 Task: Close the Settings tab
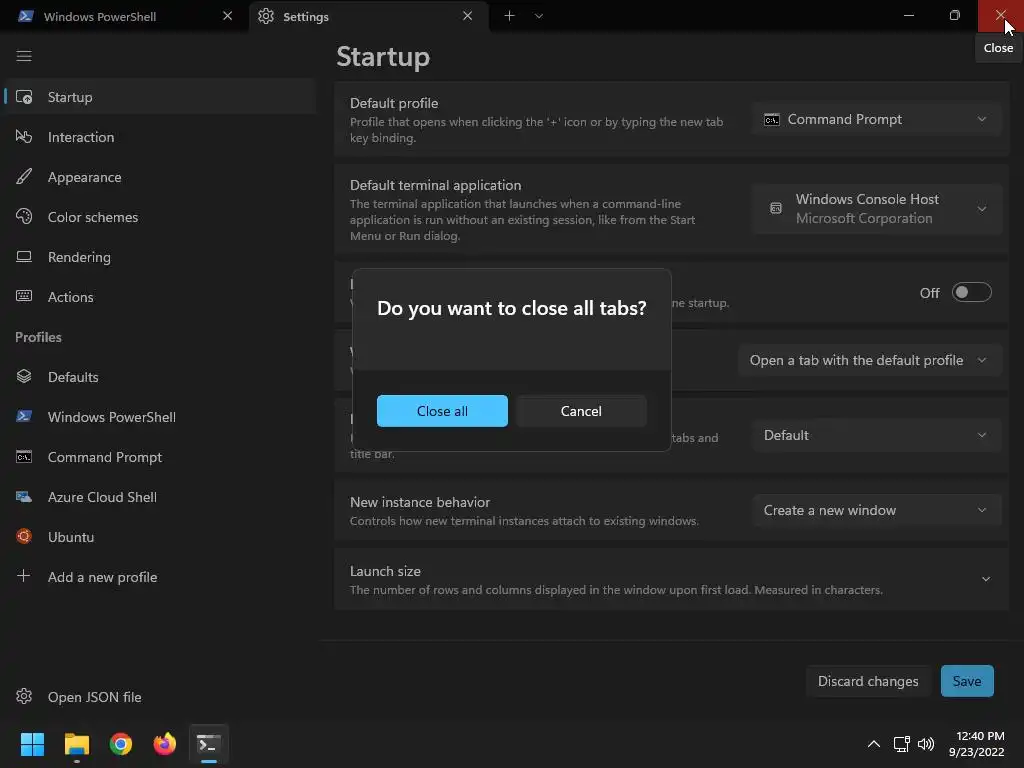point(468,16)
